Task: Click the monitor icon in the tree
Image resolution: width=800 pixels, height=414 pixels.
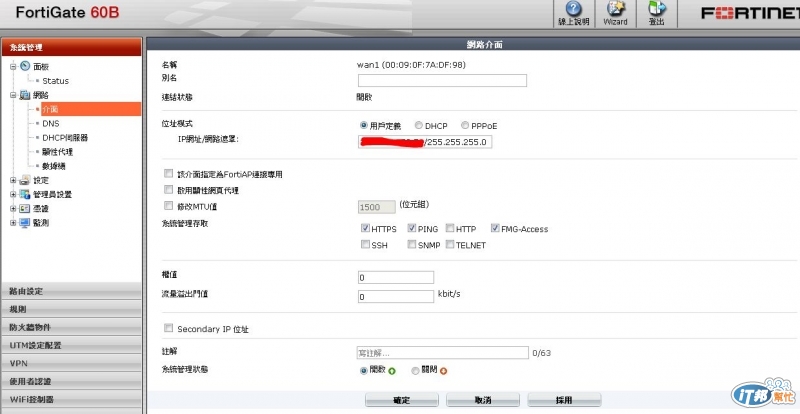Action: pyautogui.click(x=25, y=223)
